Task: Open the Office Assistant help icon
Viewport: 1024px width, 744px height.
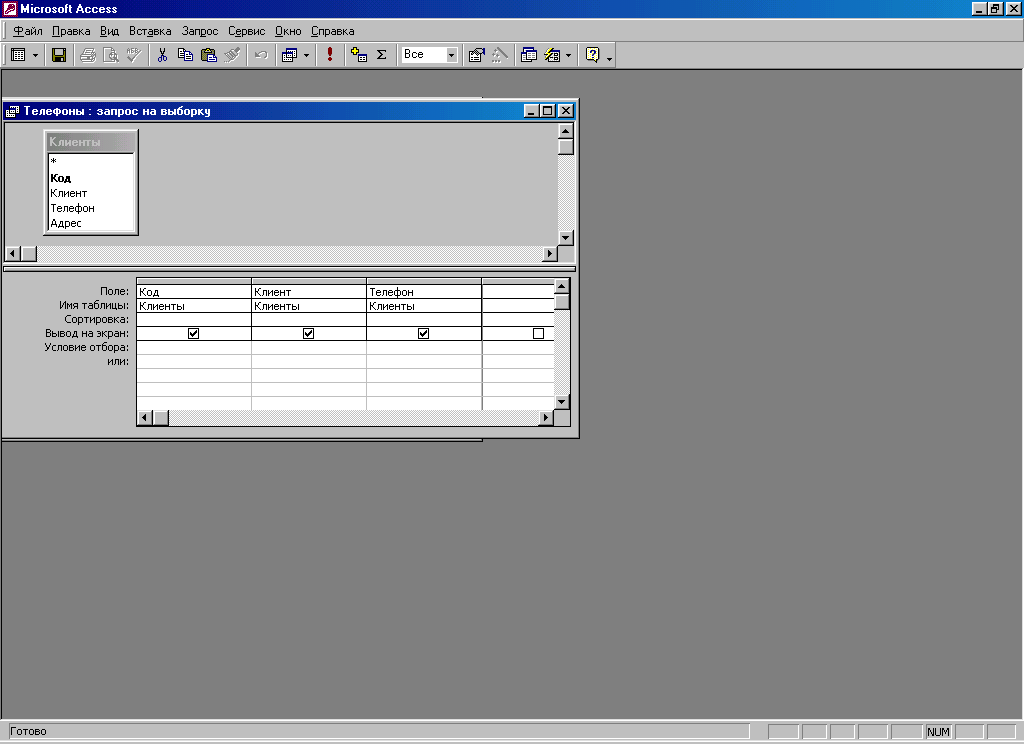Action: tap(592, 55)
